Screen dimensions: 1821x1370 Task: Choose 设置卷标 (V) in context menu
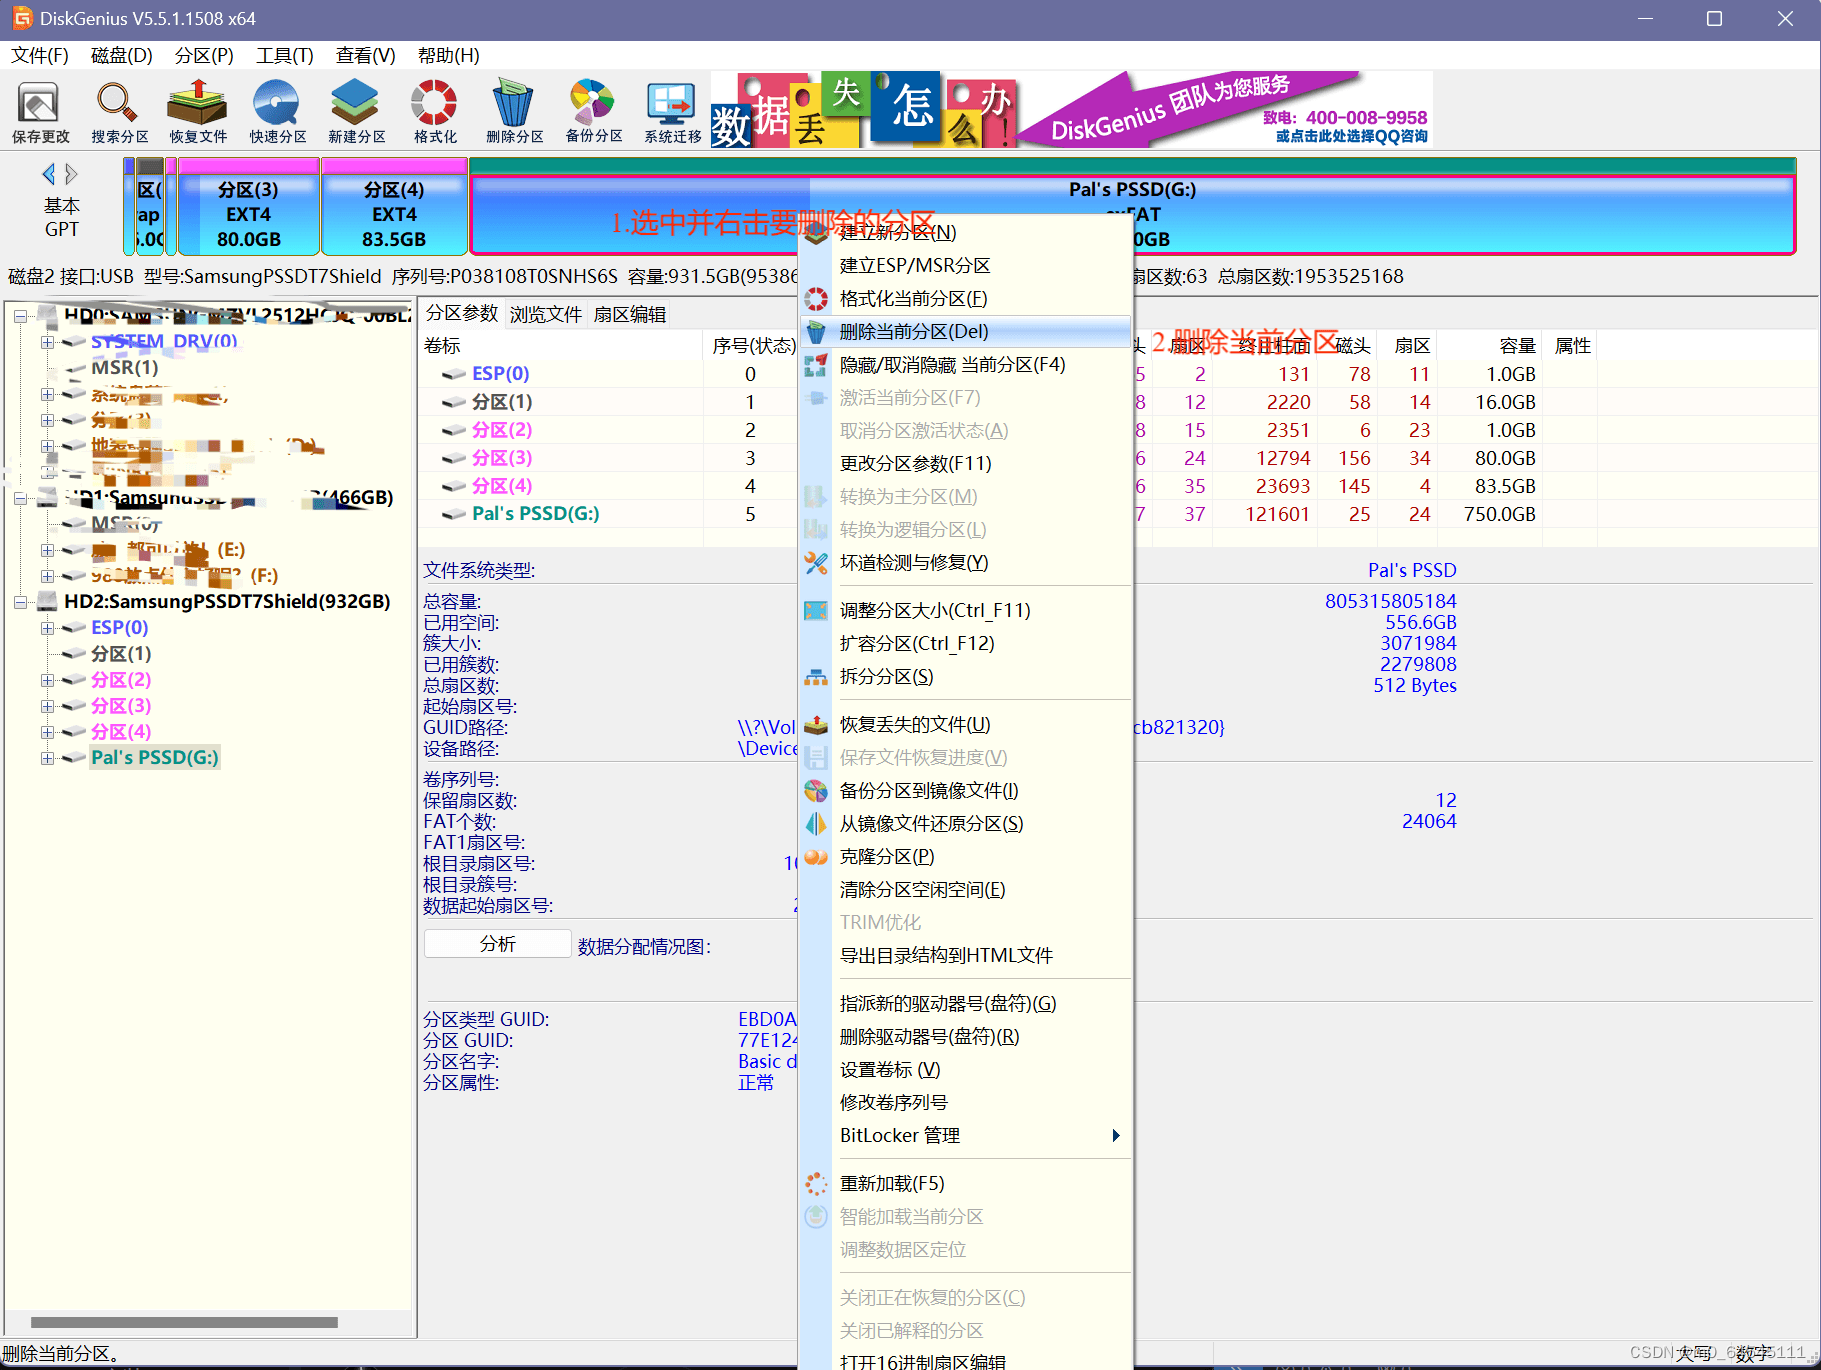coord(966,1069)
